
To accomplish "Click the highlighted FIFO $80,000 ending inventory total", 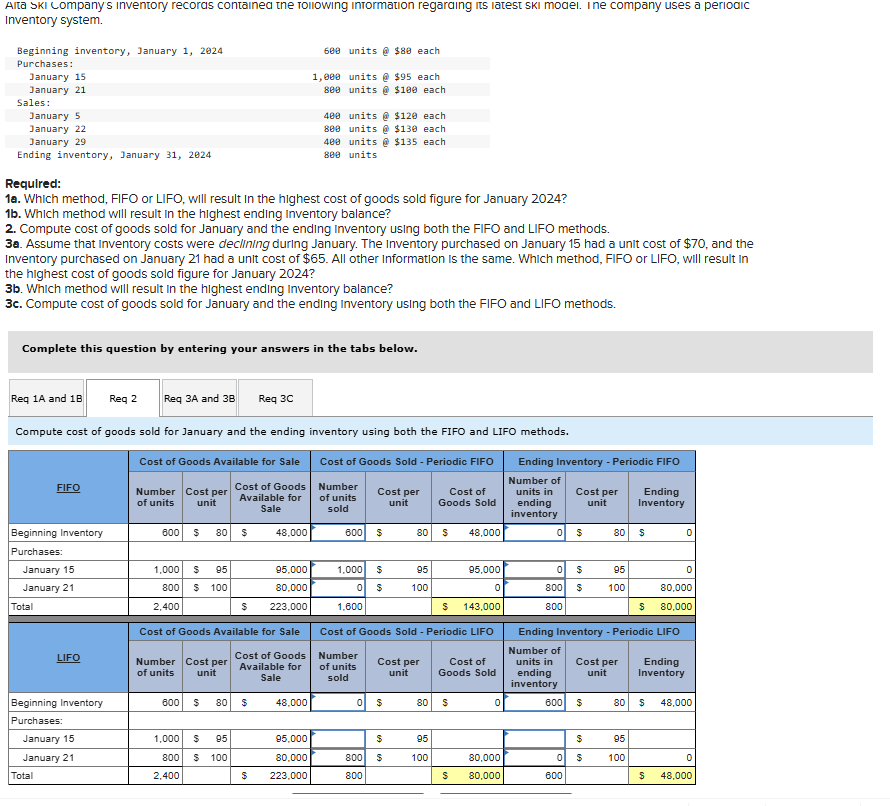I will (661, 606).
